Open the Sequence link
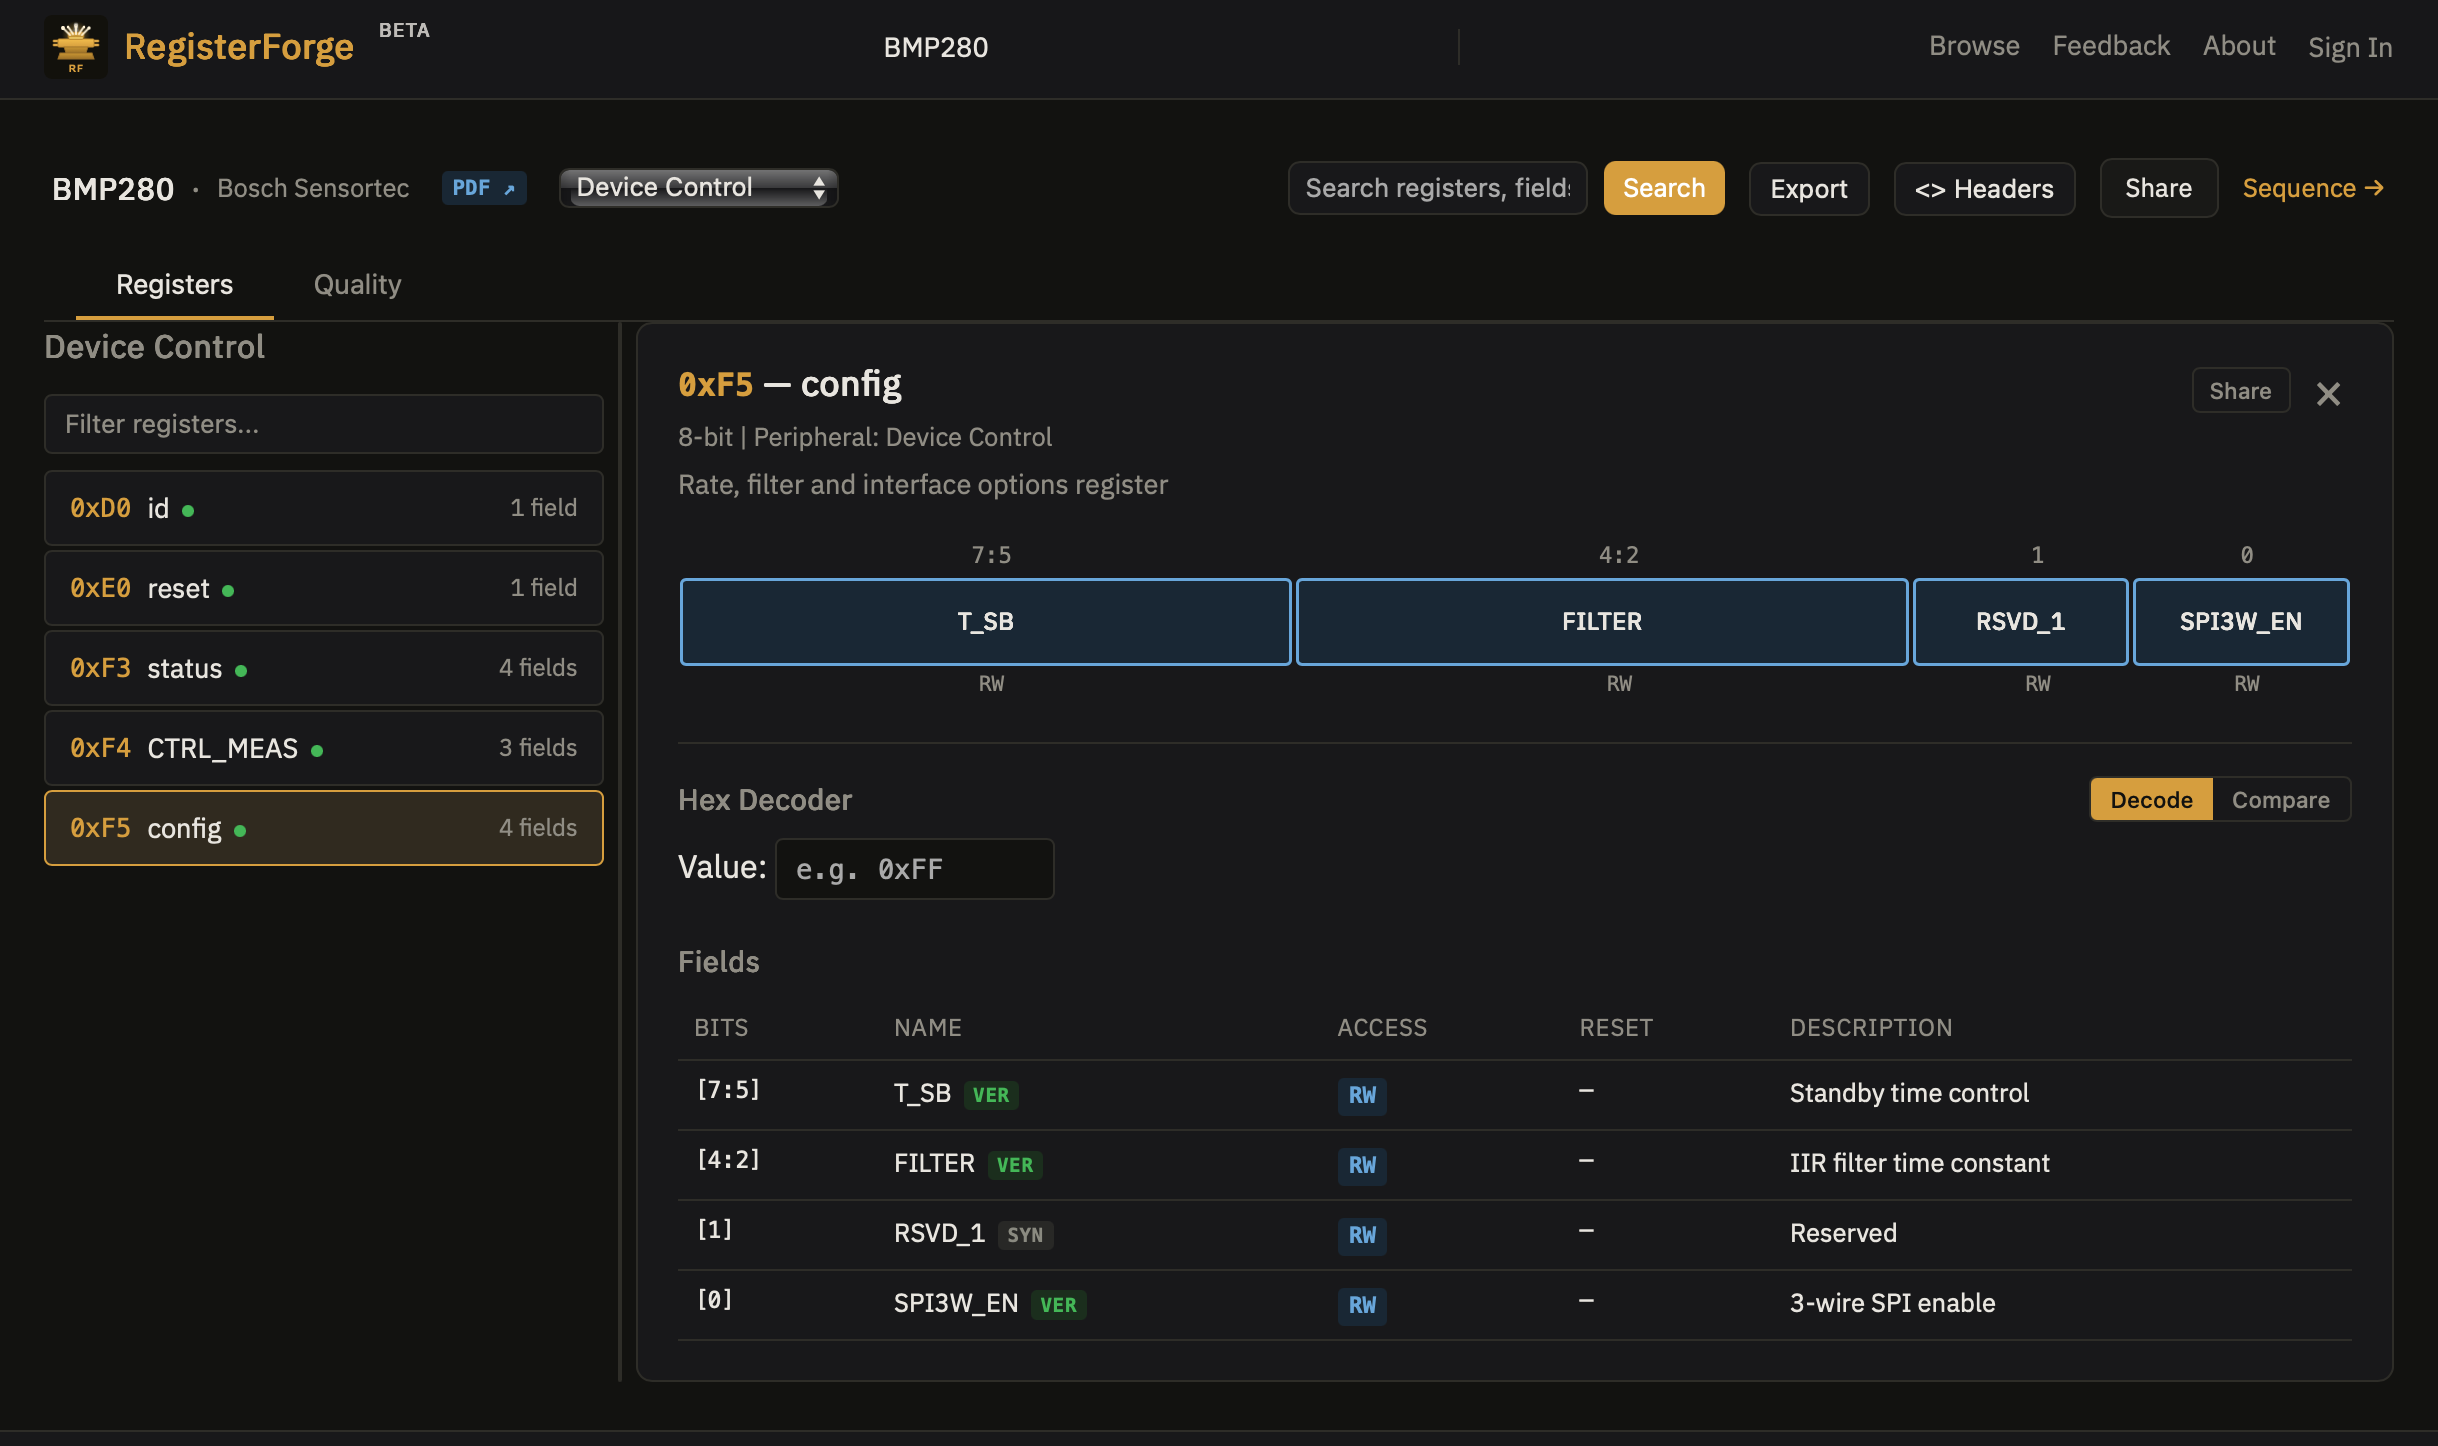The height and width of the screenshot is (1446, 2438). coord(2312,188)
